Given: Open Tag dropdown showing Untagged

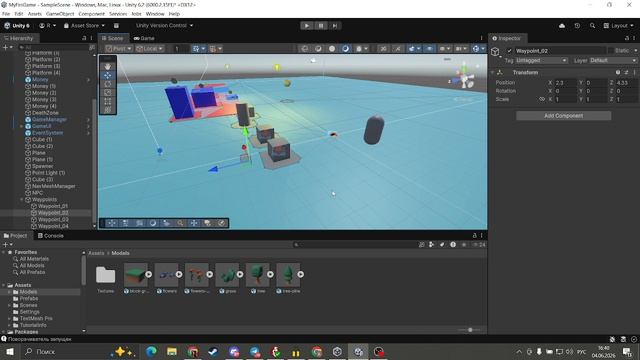Looking at the screenshot, I should pyautogui.click(x=541, y=60).
